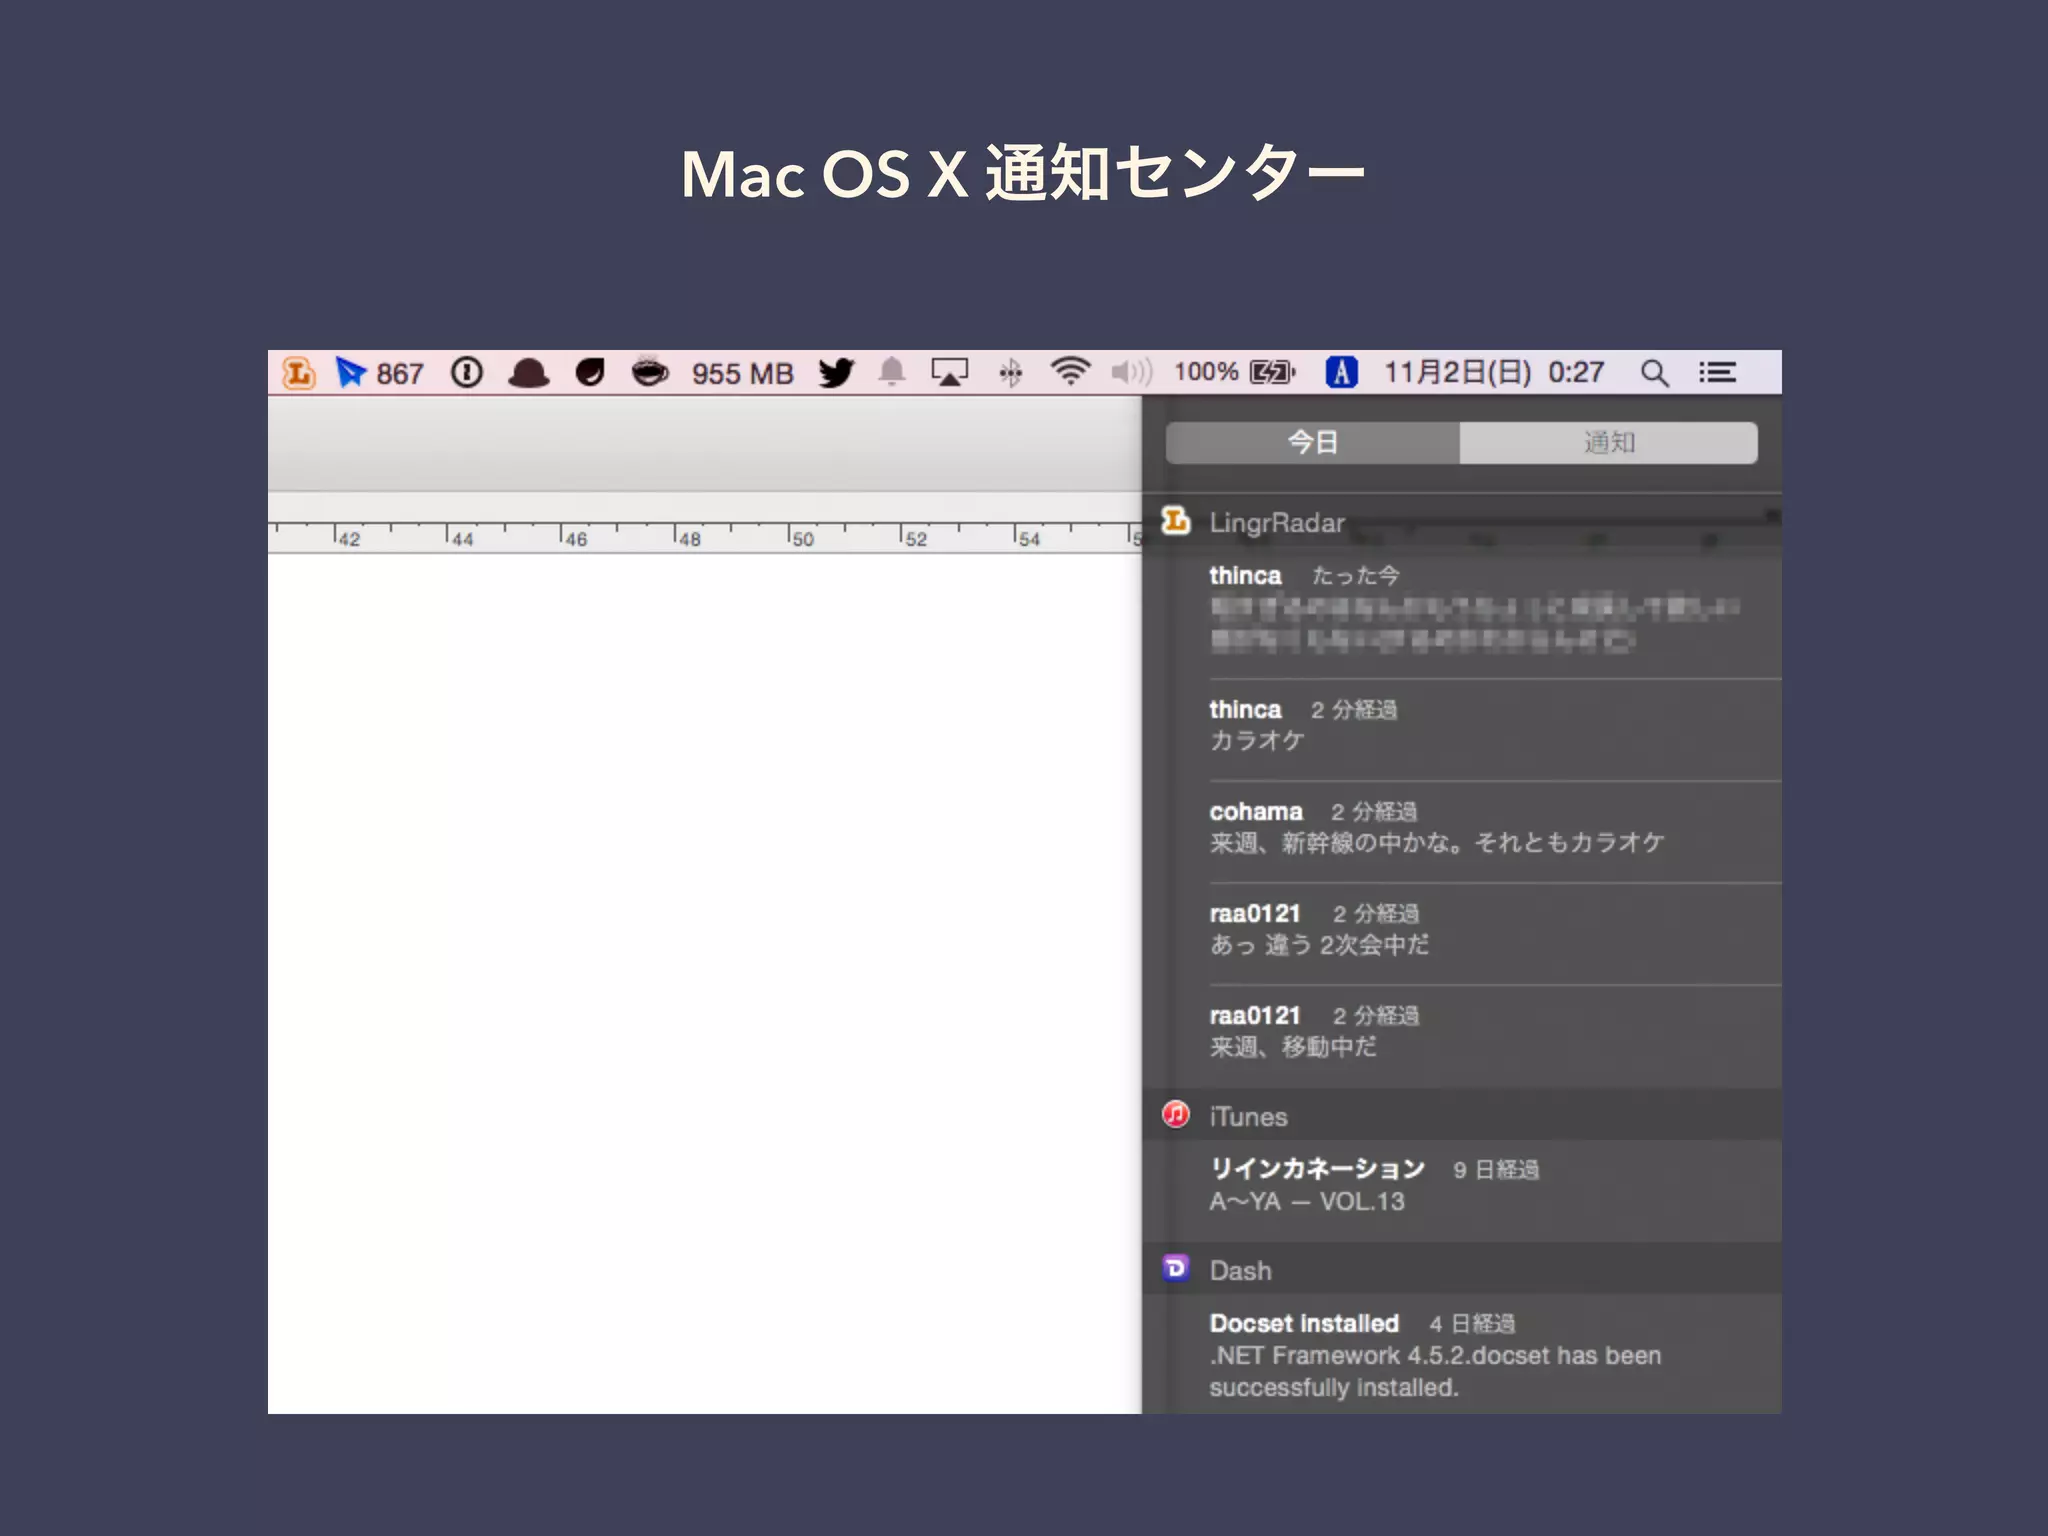Open the bell notification menu bar icon

(x=892, y=372)
